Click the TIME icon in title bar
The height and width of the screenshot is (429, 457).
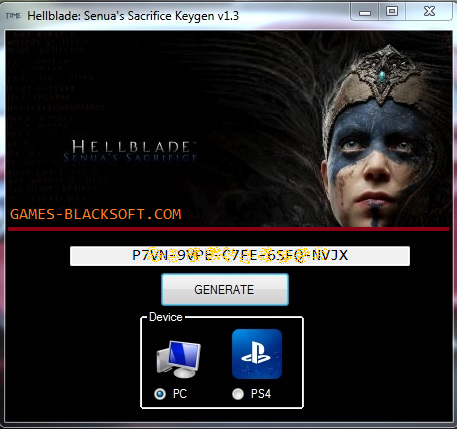[x=13, y=16]
